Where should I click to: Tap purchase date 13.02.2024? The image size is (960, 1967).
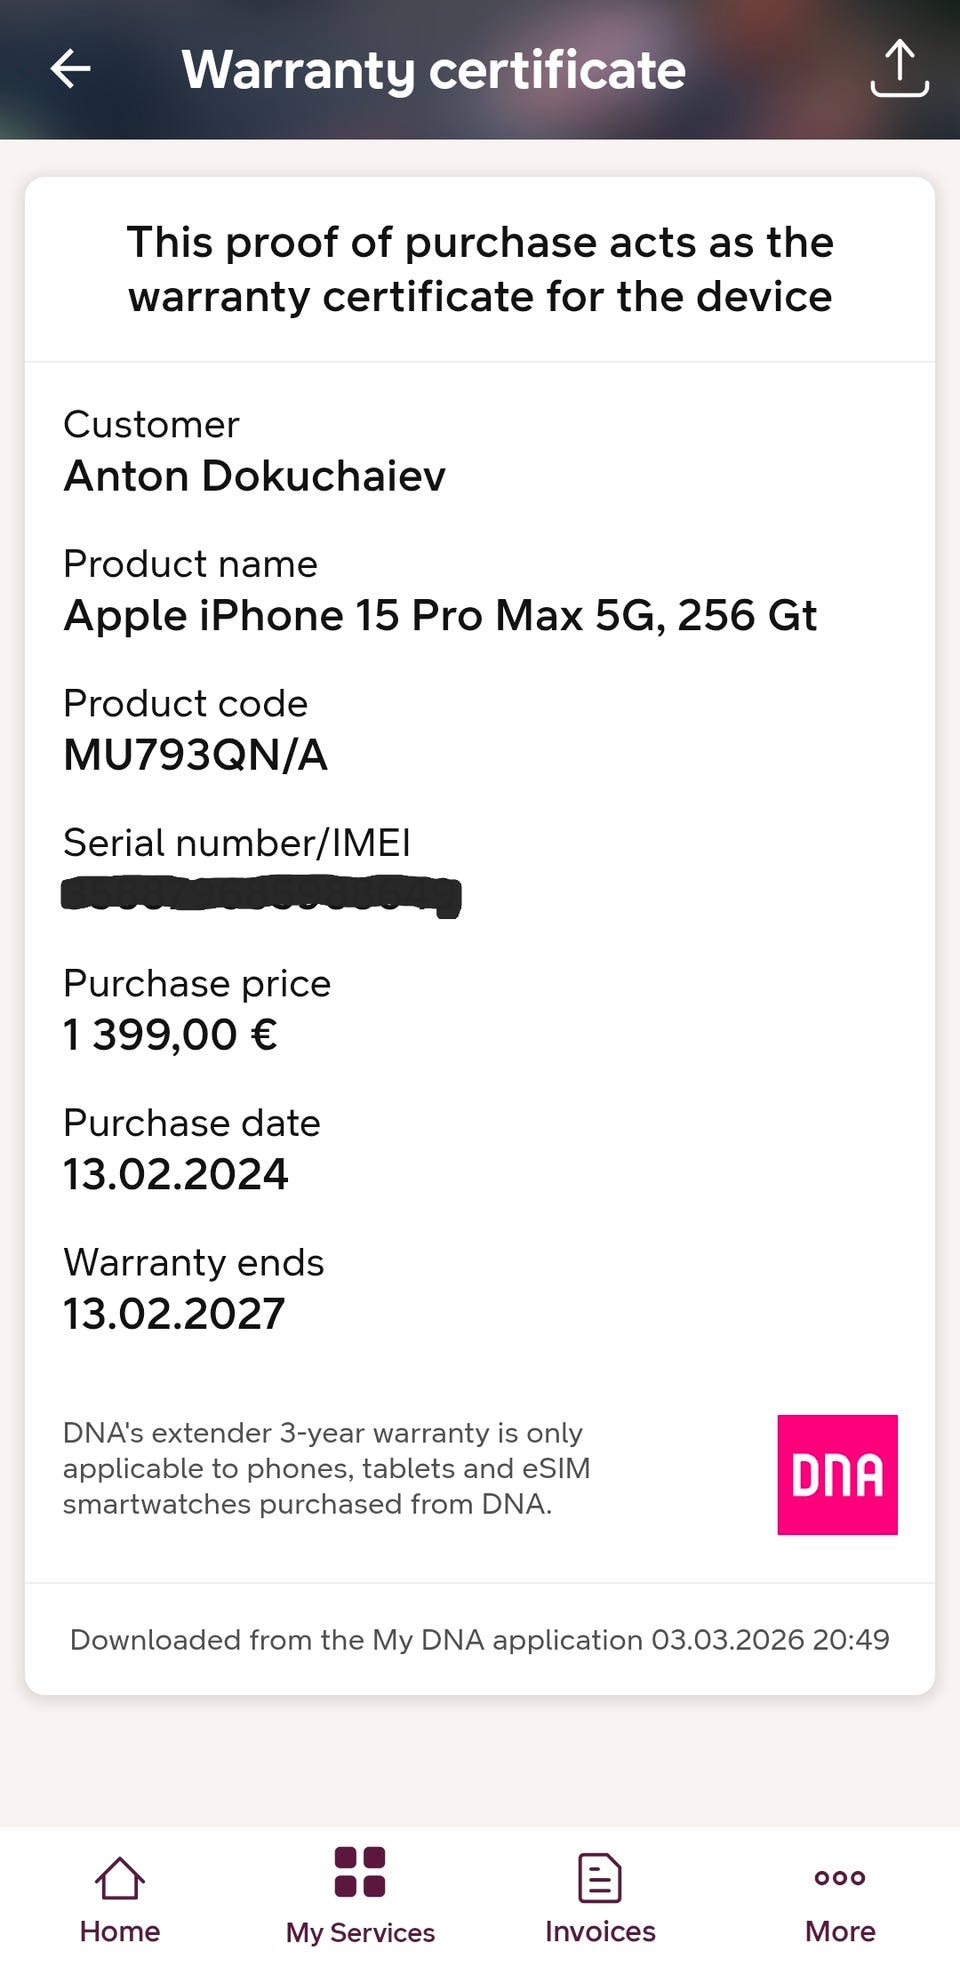[176, 1174]
